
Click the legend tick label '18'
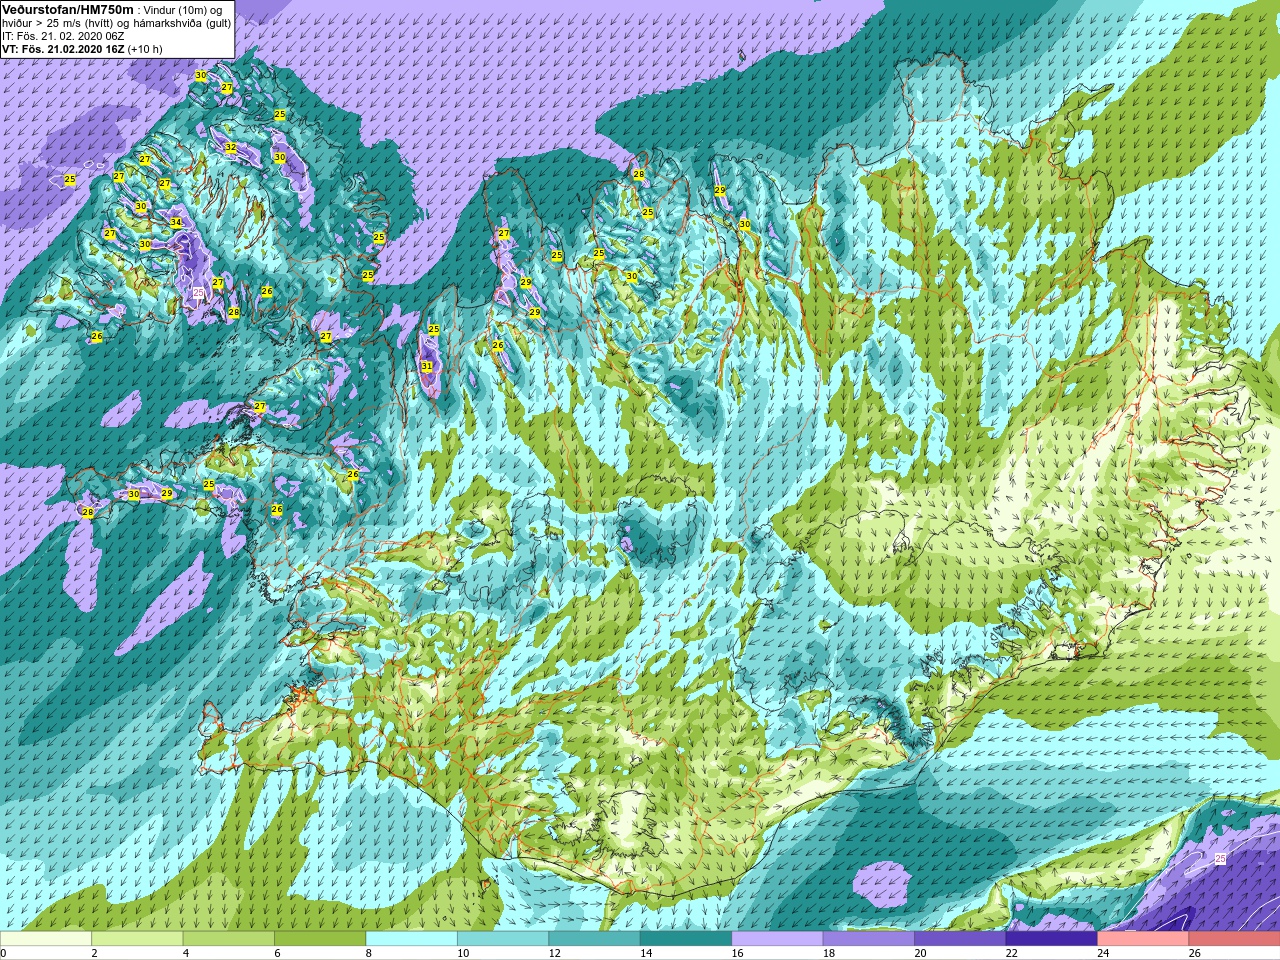[x=828, y=954]
